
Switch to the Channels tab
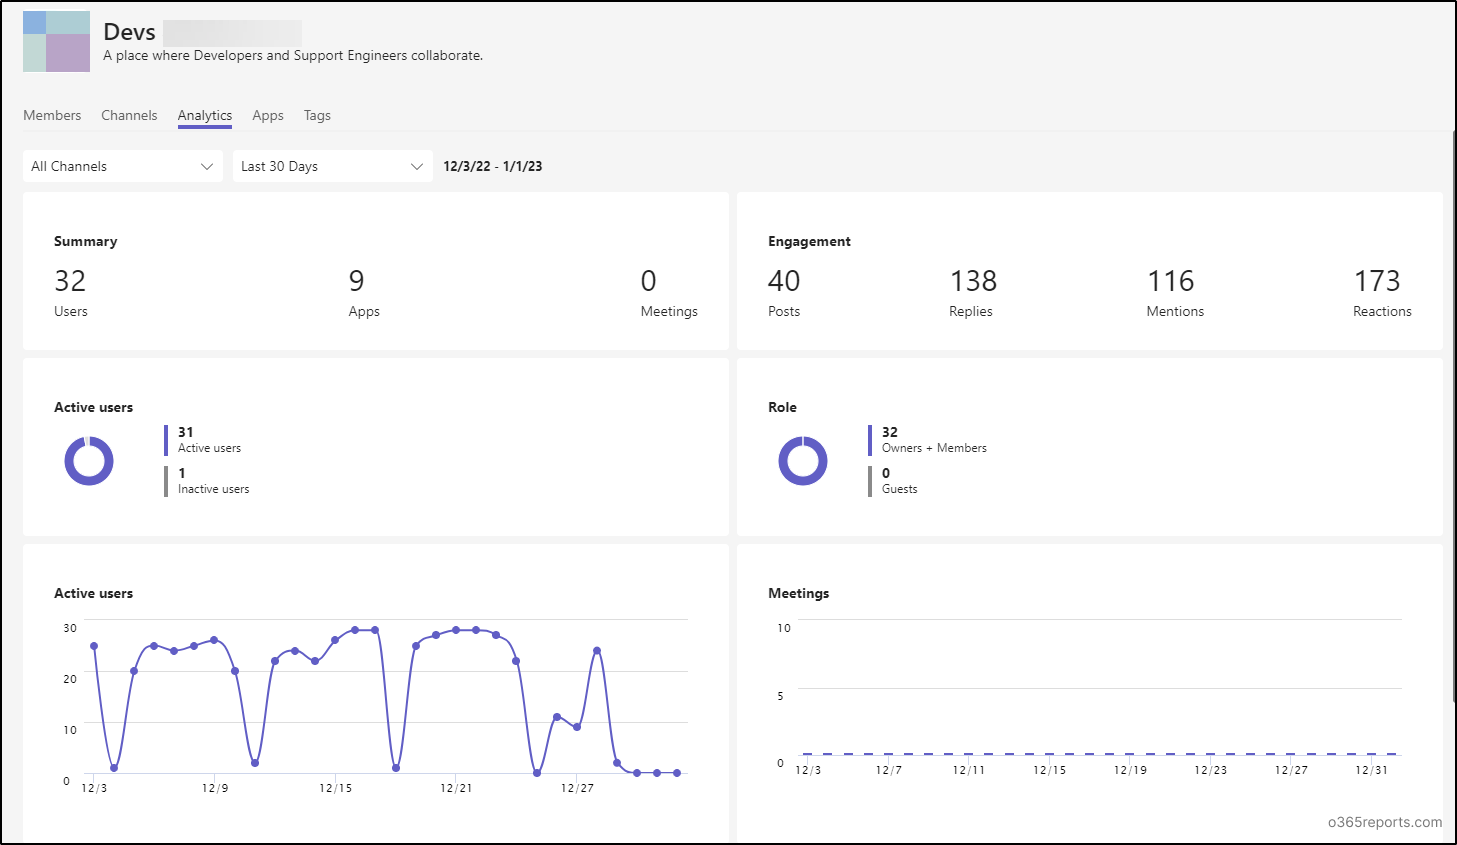129,115
